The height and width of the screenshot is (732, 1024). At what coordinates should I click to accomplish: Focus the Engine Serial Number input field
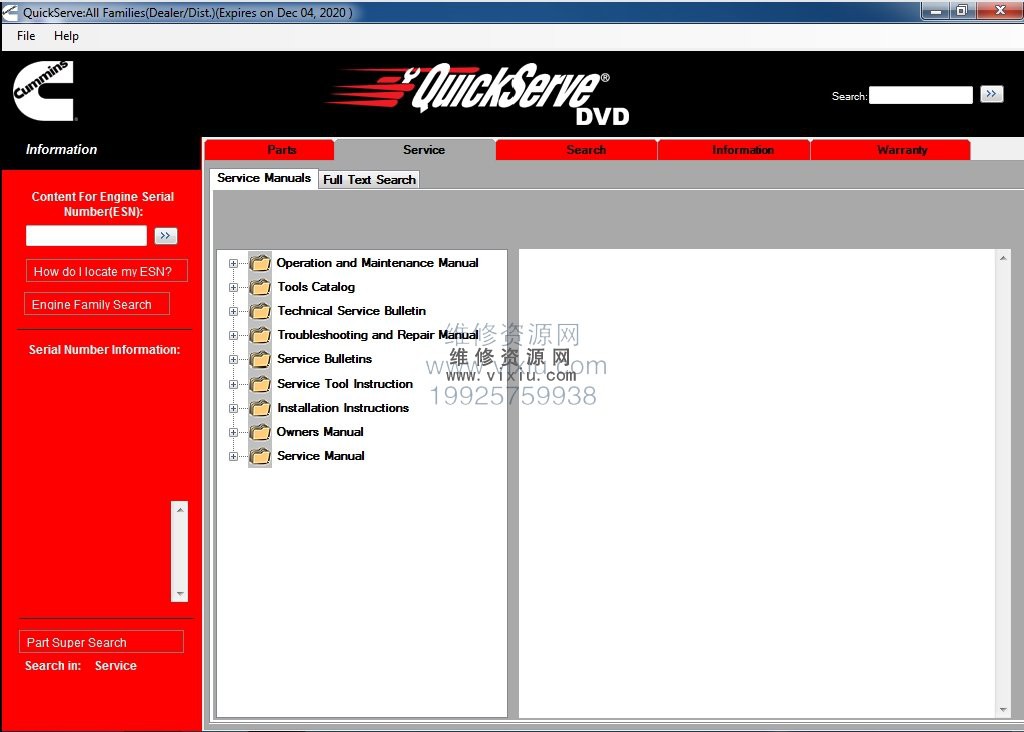click(86, 236)
